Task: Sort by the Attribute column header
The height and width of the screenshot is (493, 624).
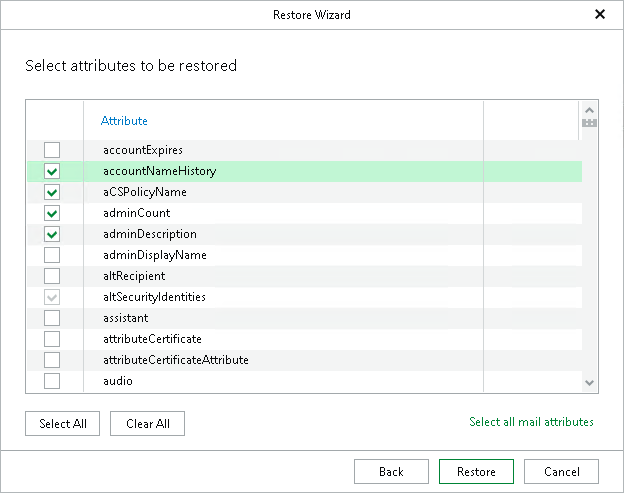Action: click(124, 121)
